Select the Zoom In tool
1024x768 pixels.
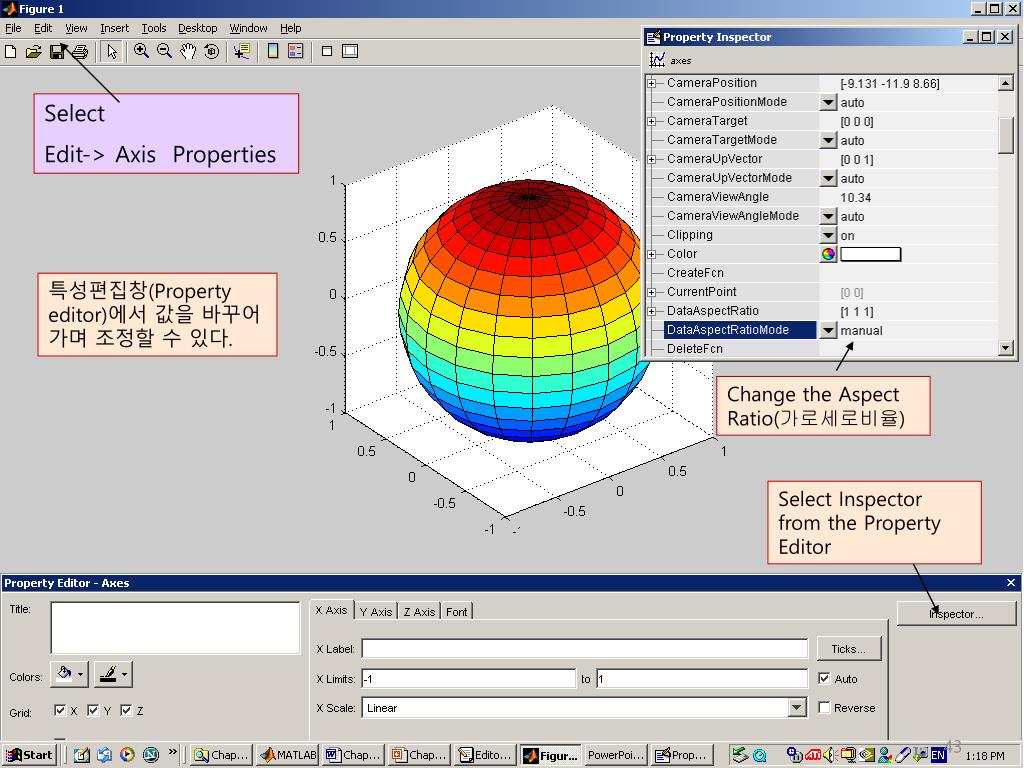(142, 52)
